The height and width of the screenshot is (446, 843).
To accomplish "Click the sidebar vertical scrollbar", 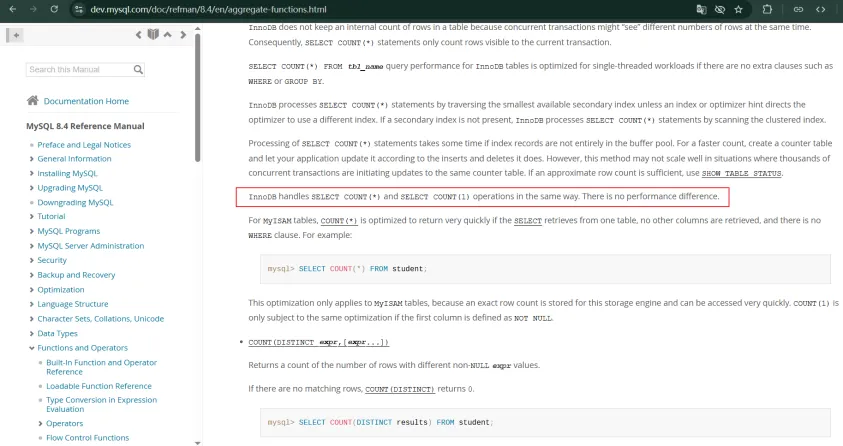I will [197, 100].
